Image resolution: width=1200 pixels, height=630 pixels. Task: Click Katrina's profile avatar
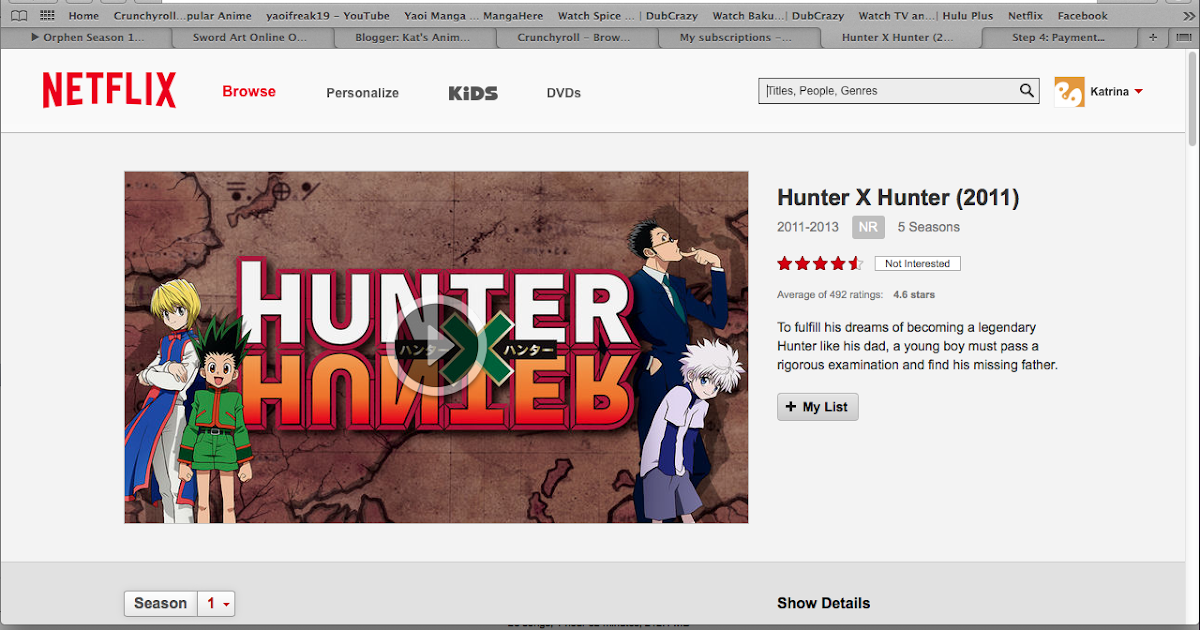point(1069,92)
